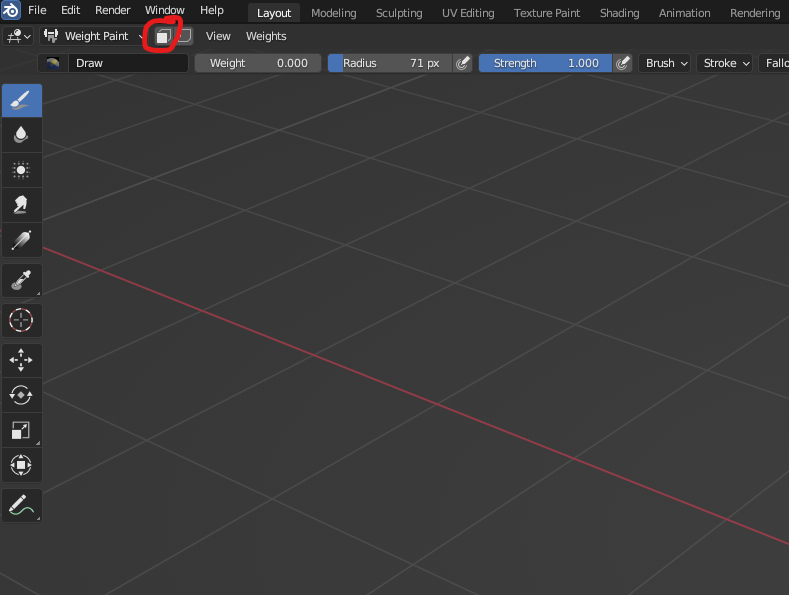Switch to the Sculpting workspace tab

click(x=399, y=13)
